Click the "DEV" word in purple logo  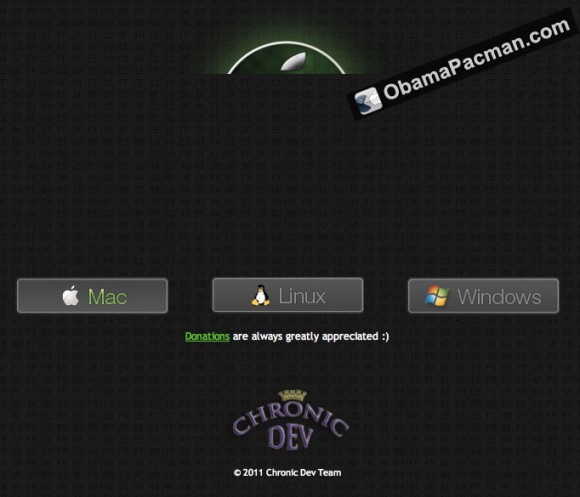[291, 437]
